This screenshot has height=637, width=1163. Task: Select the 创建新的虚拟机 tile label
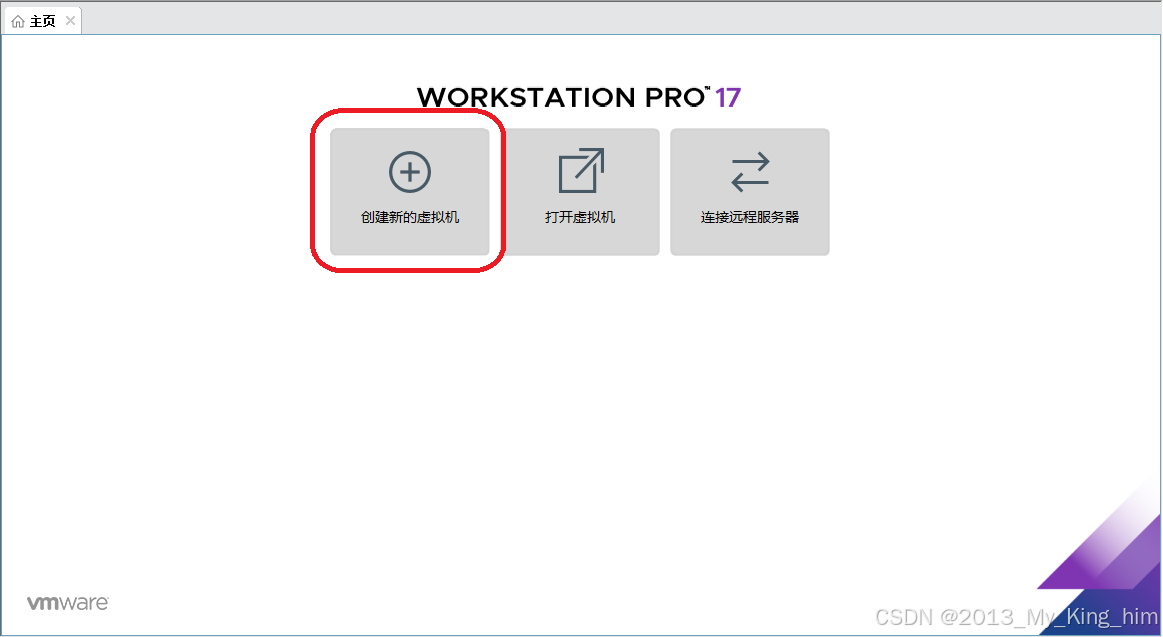[x=410, y=217]
